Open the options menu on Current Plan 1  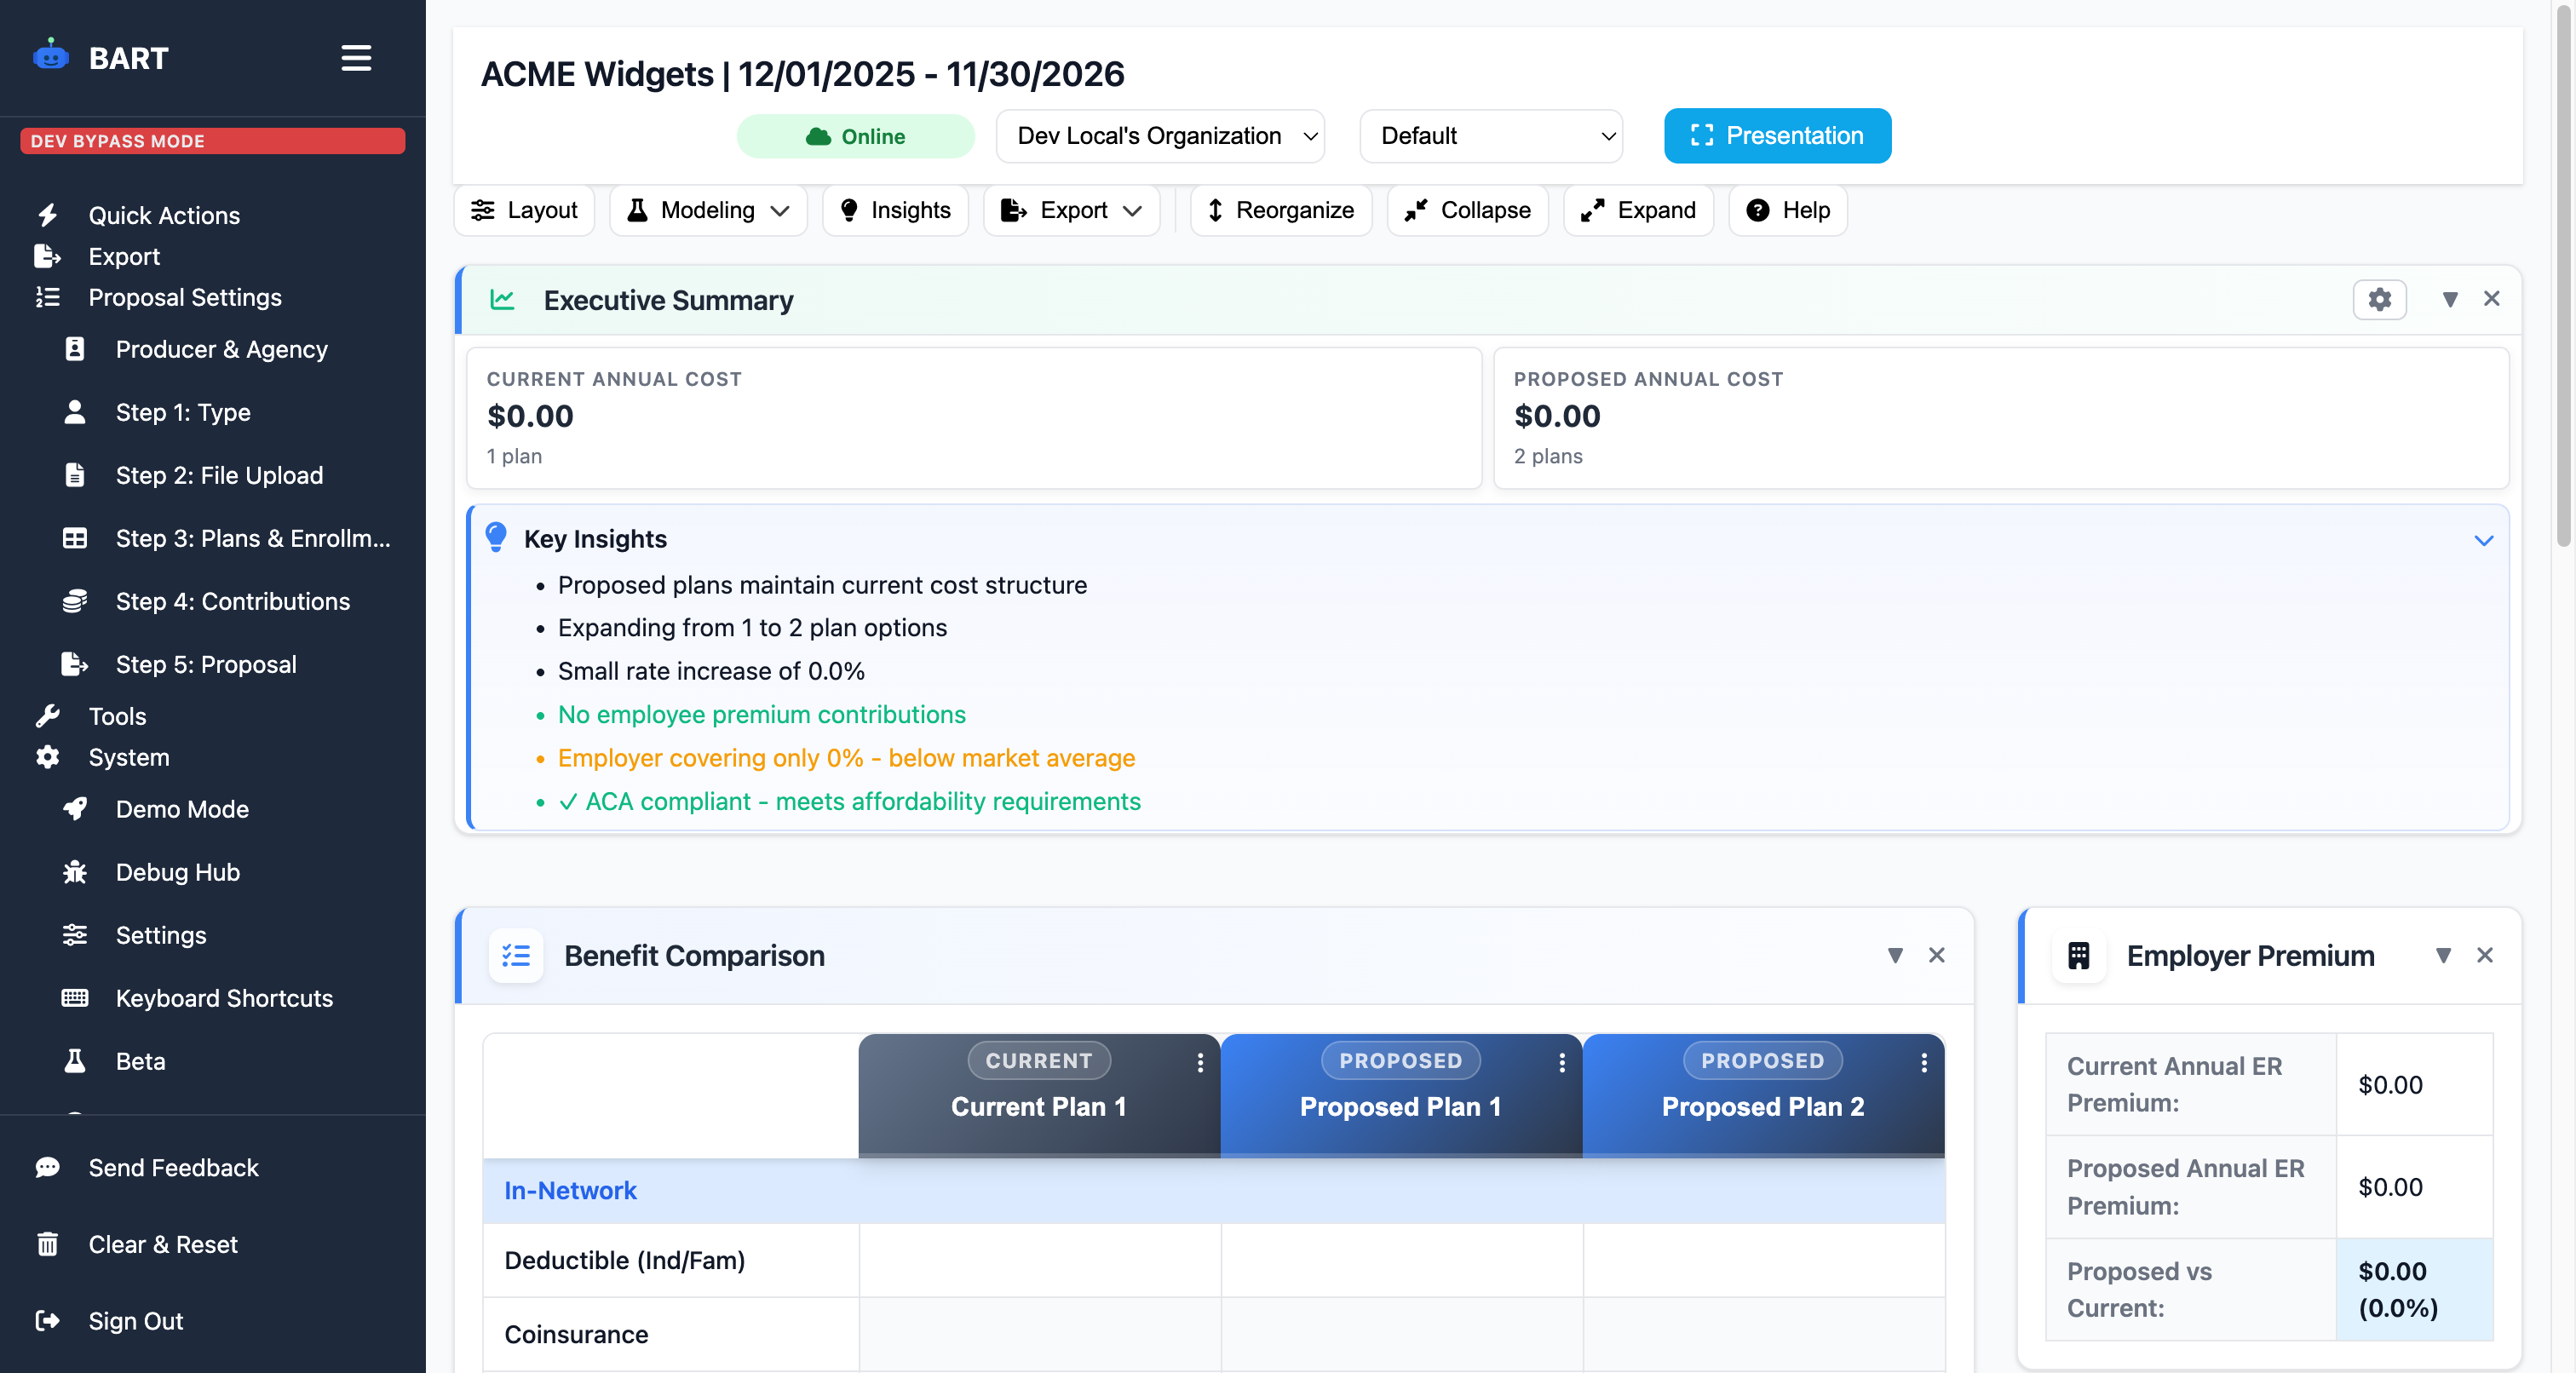click(1200, 1065)
